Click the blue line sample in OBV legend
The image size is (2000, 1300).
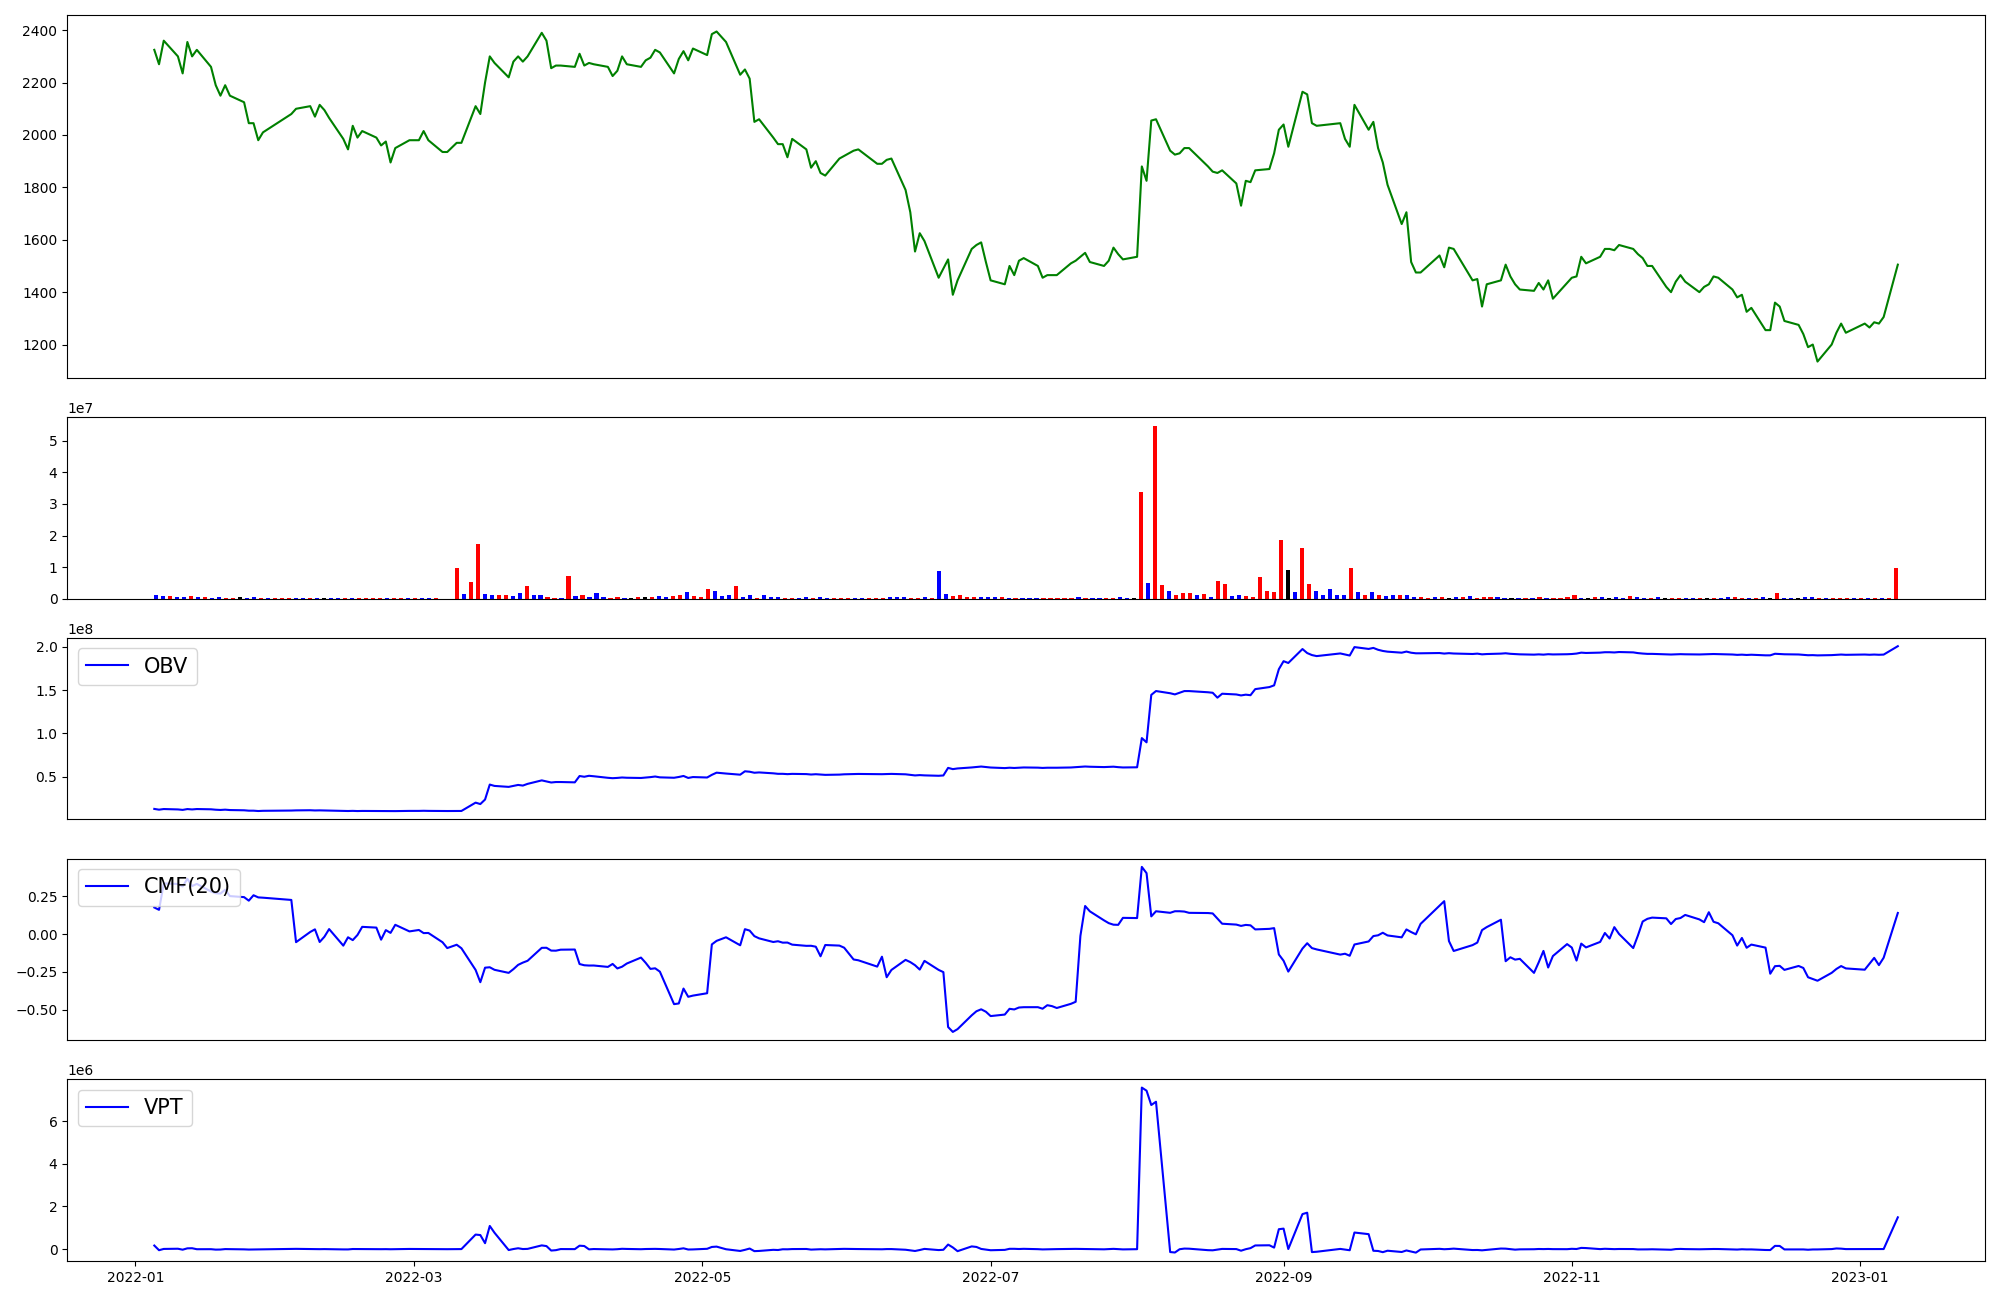pos(107,666)
